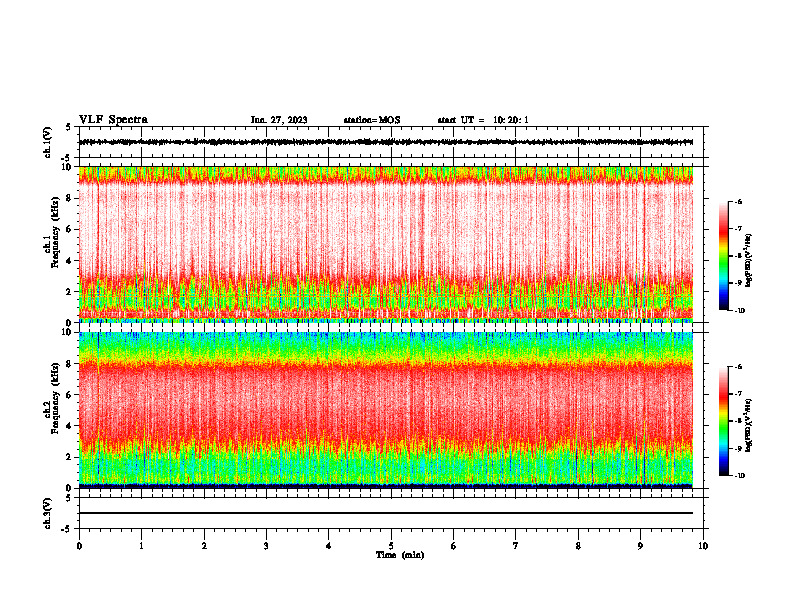Click the "-10" label on the ch.2 color bar
This screenshot has height=612, width=792.
[740, 476]
